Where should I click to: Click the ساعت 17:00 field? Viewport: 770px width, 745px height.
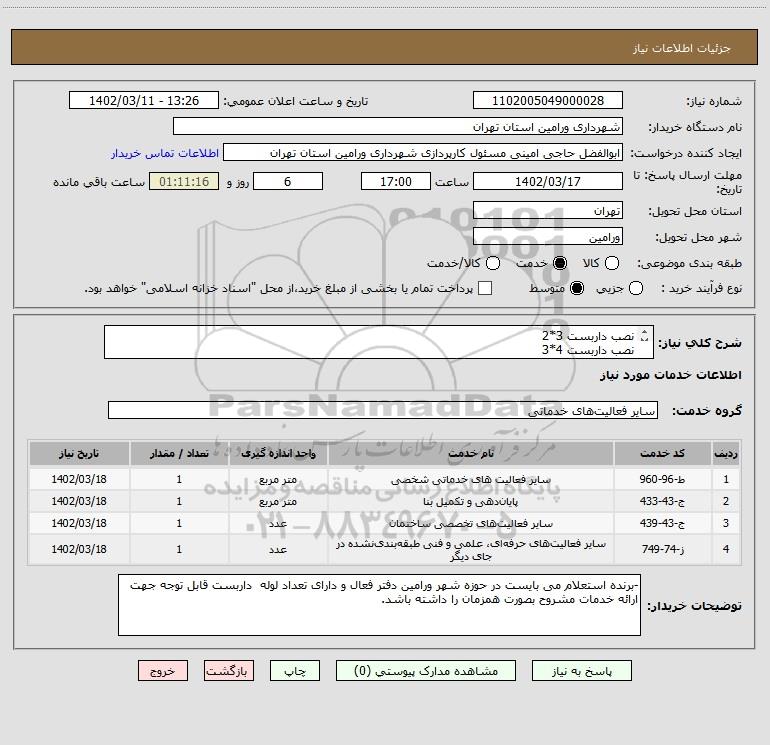coord(396,181)
